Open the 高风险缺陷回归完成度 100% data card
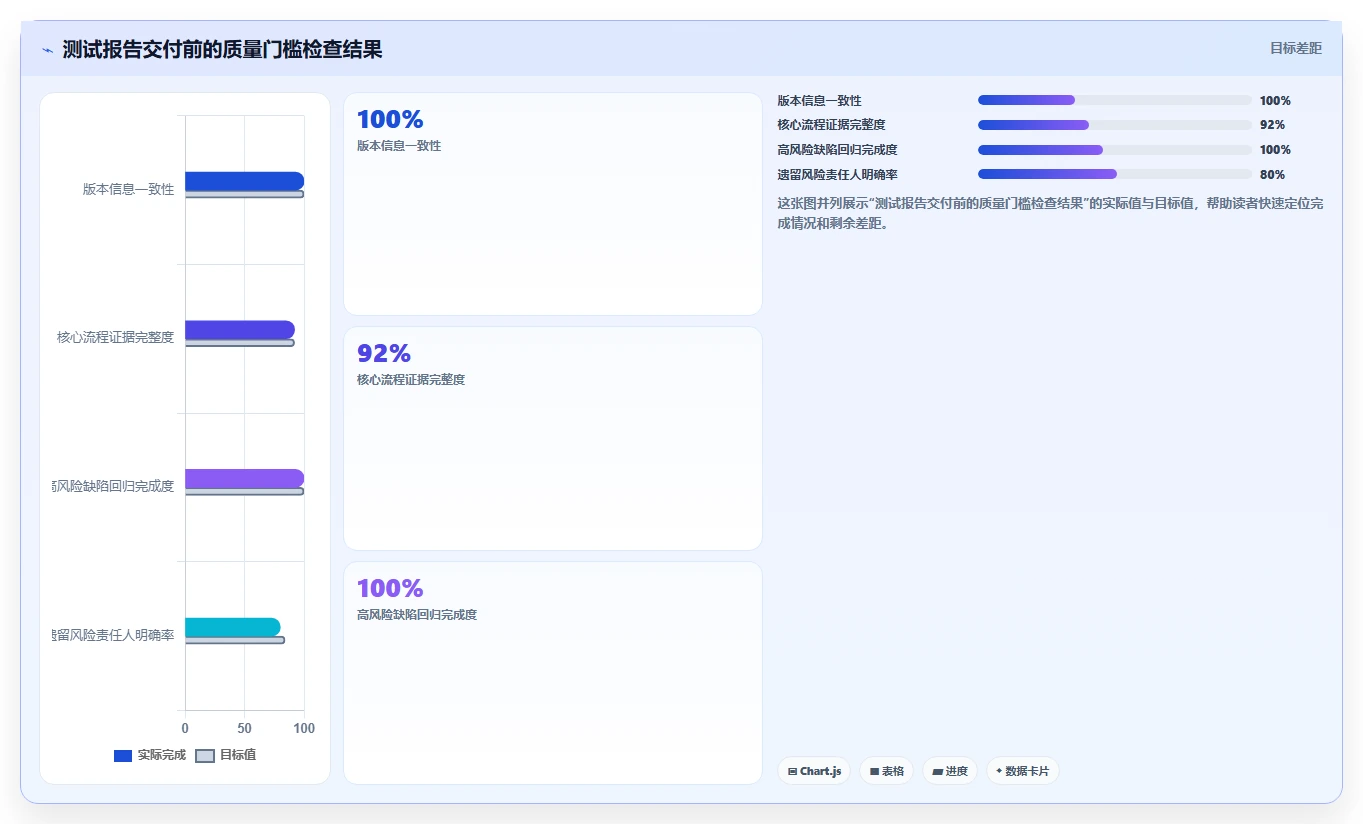Image resolution: width=1363 pixels, height=824 pixels. click(x=553, y=673)
